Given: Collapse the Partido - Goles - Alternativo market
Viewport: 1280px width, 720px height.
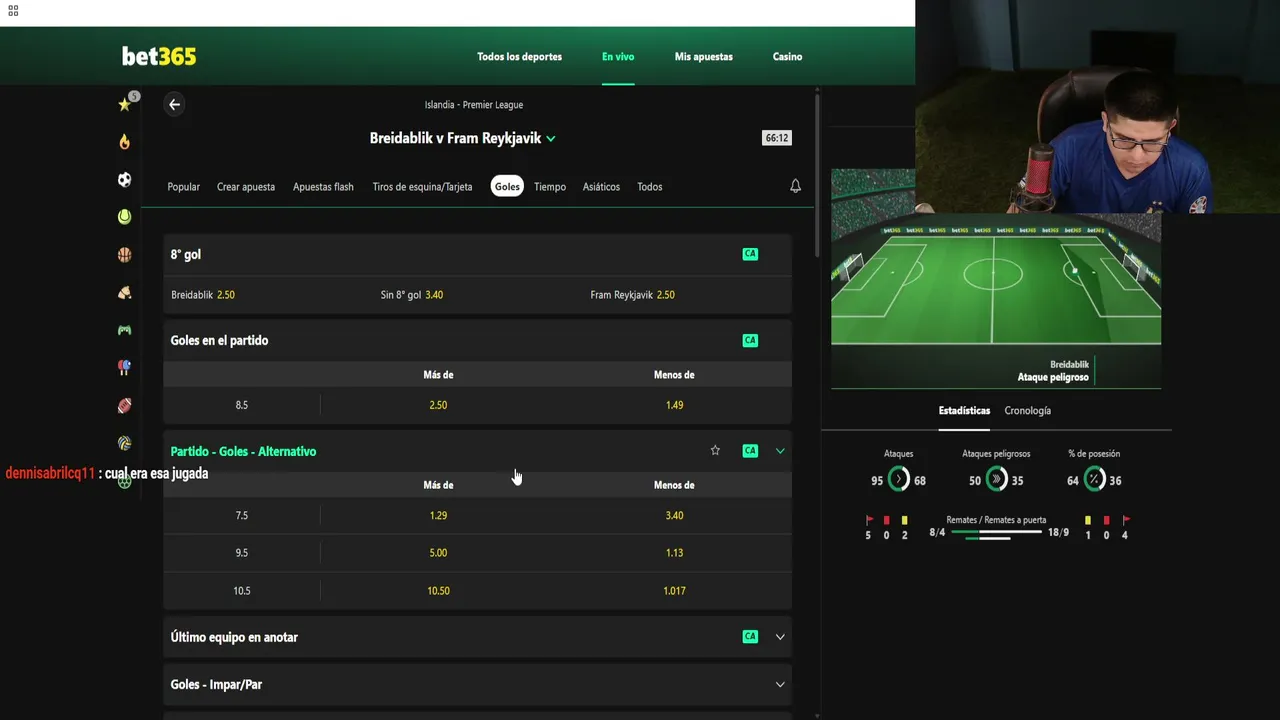Looking at the screenshot, I should (780, 451).
